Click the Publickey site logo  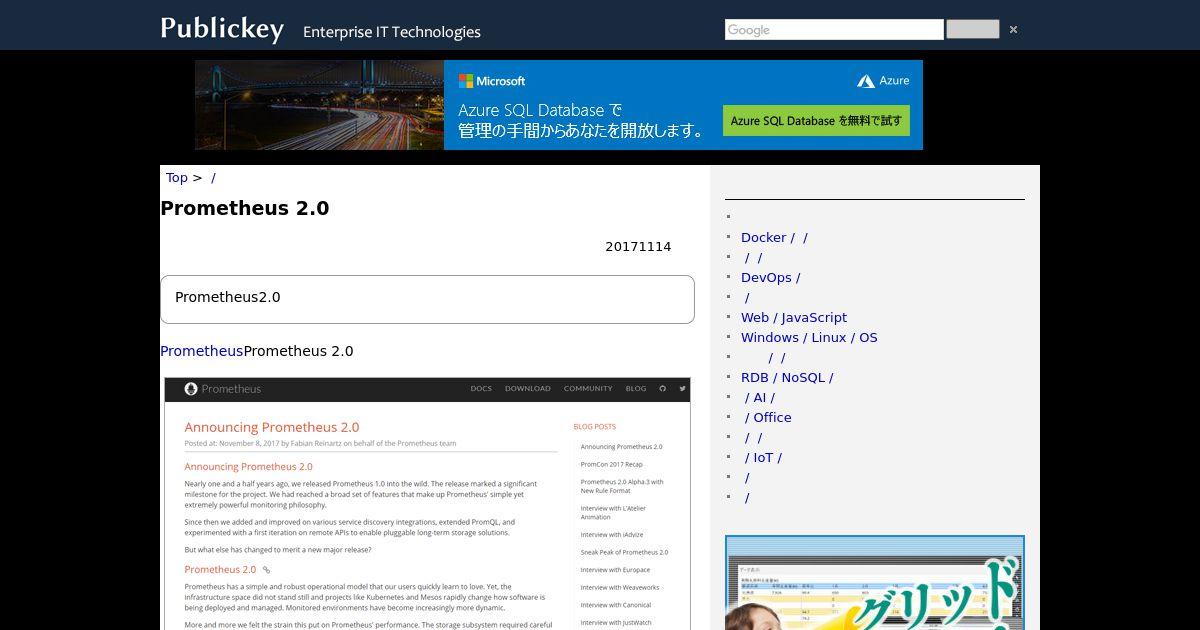pos(222,28)
